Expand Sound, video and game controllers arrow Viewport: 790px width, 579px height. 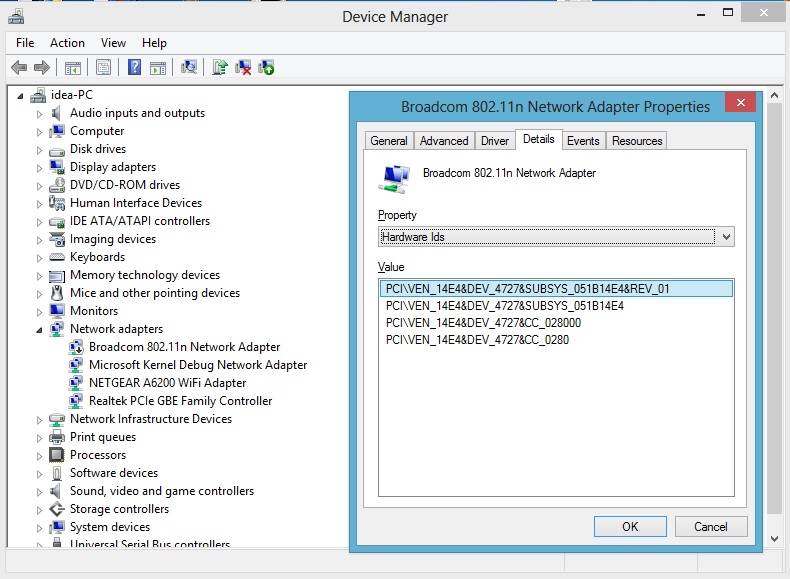point(39,492)
